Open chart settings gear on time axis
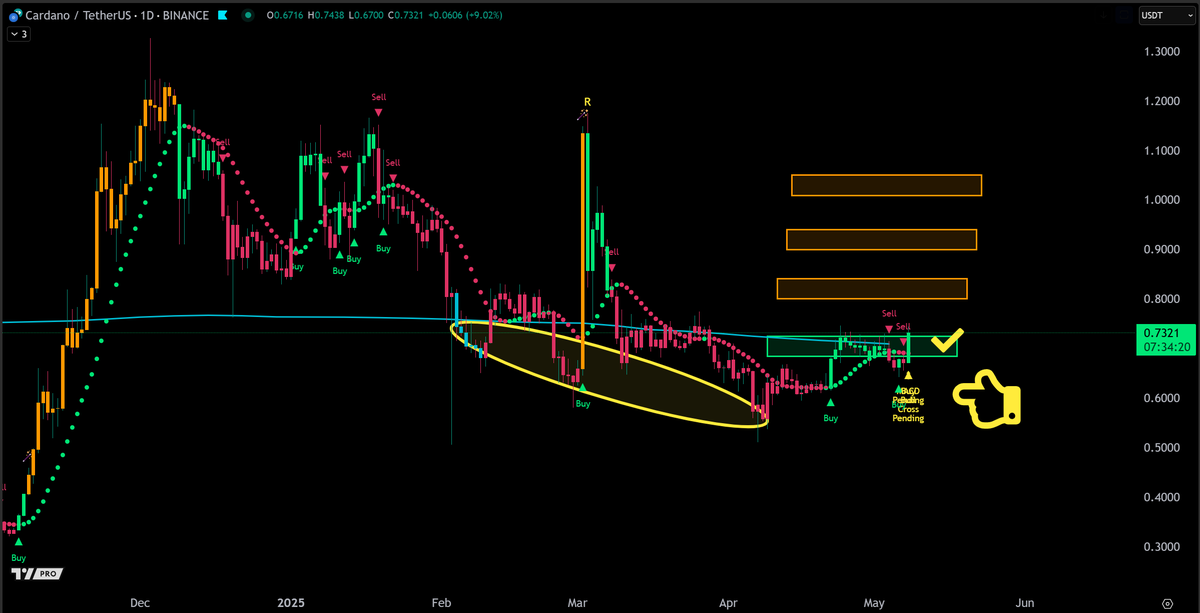 (1166, 604)
